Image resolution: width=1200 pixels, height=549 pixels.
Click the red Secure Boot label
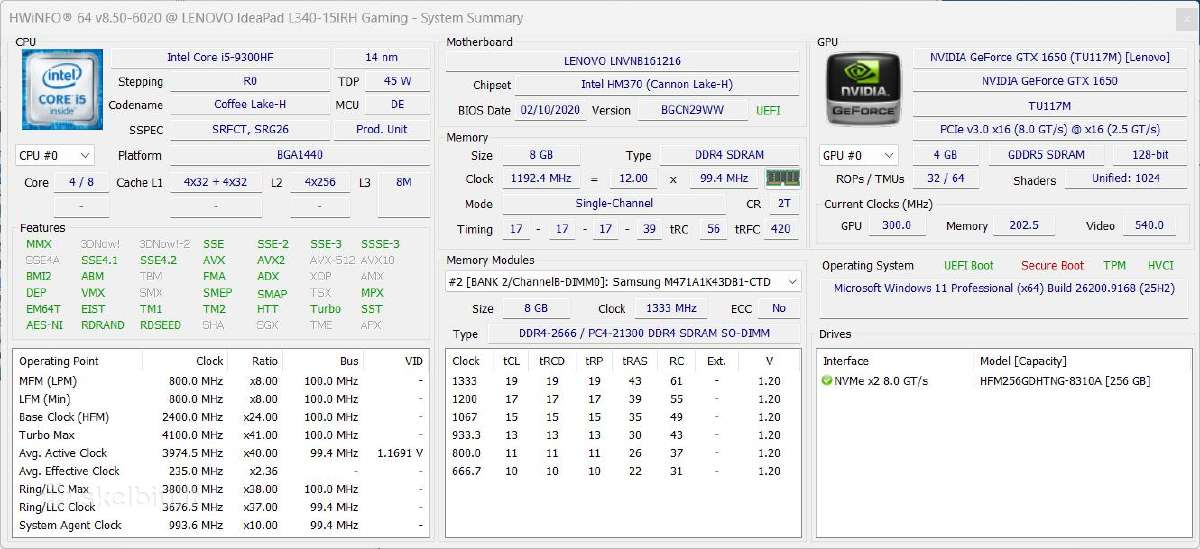(x=1052, y=266)
